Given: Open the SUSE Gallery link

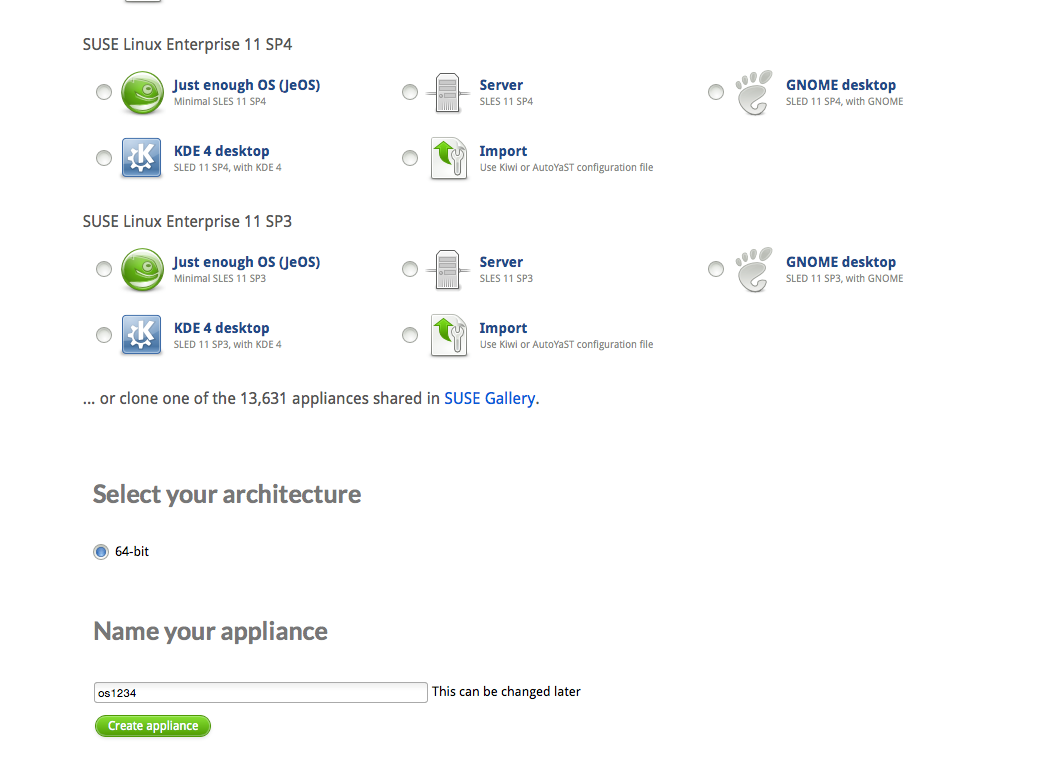Looking at the screenshot, I should [x=490, y=398].
